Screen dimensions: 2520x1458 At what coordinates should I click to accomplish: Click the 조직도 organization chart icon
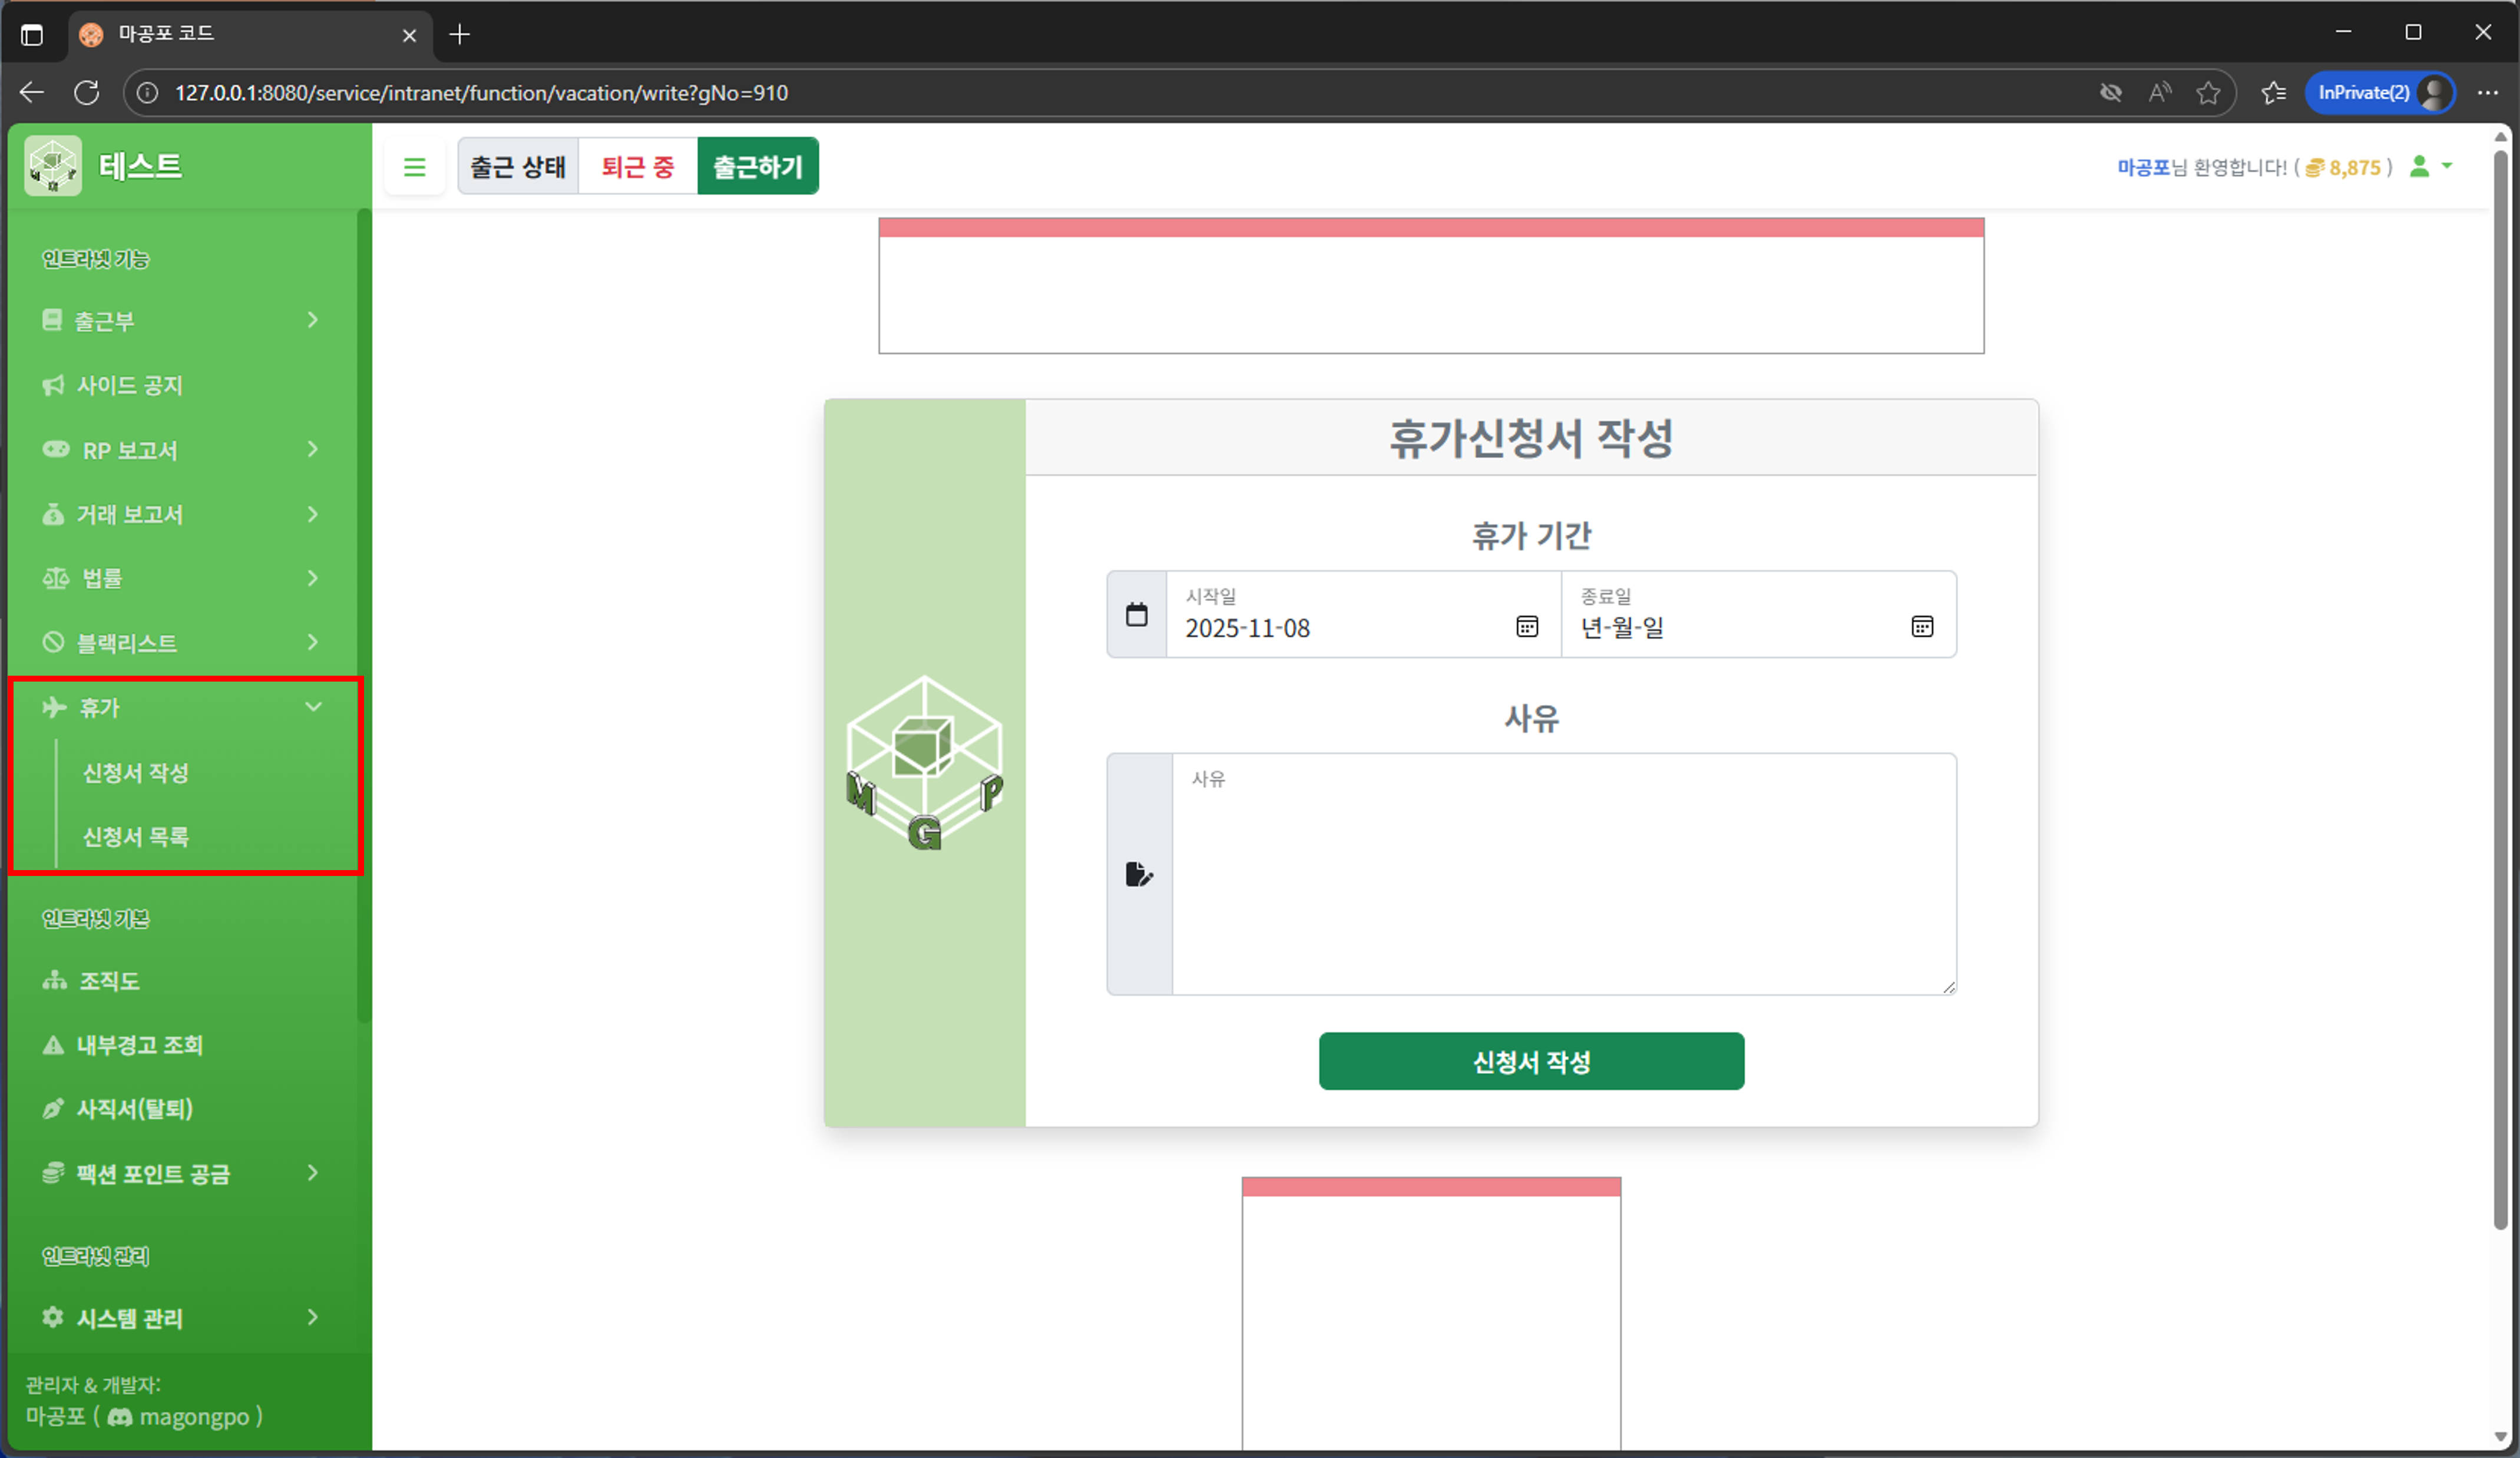[x=53, y=980]
